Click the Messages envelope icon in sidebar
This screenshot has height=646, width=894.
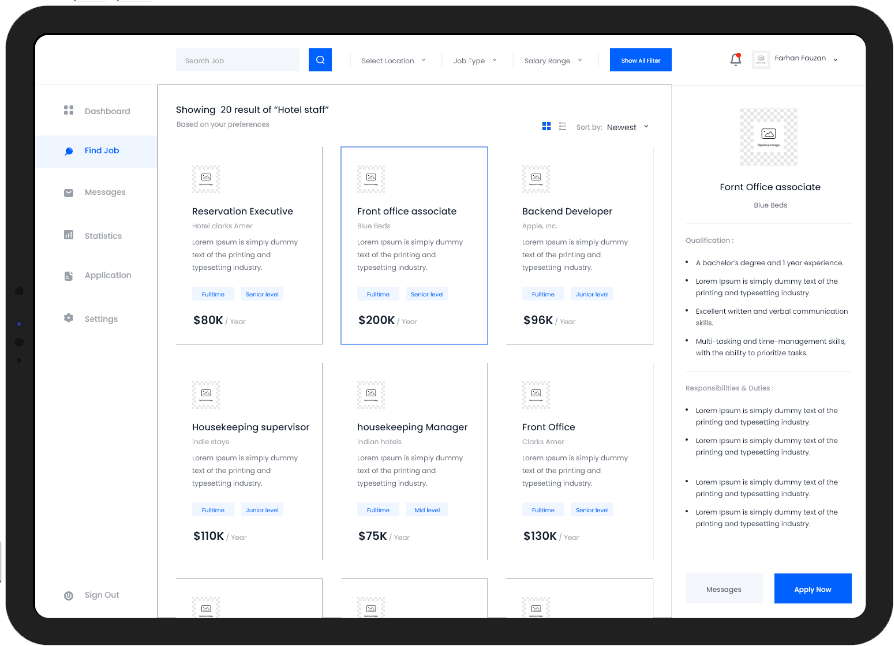coord(69,192)
